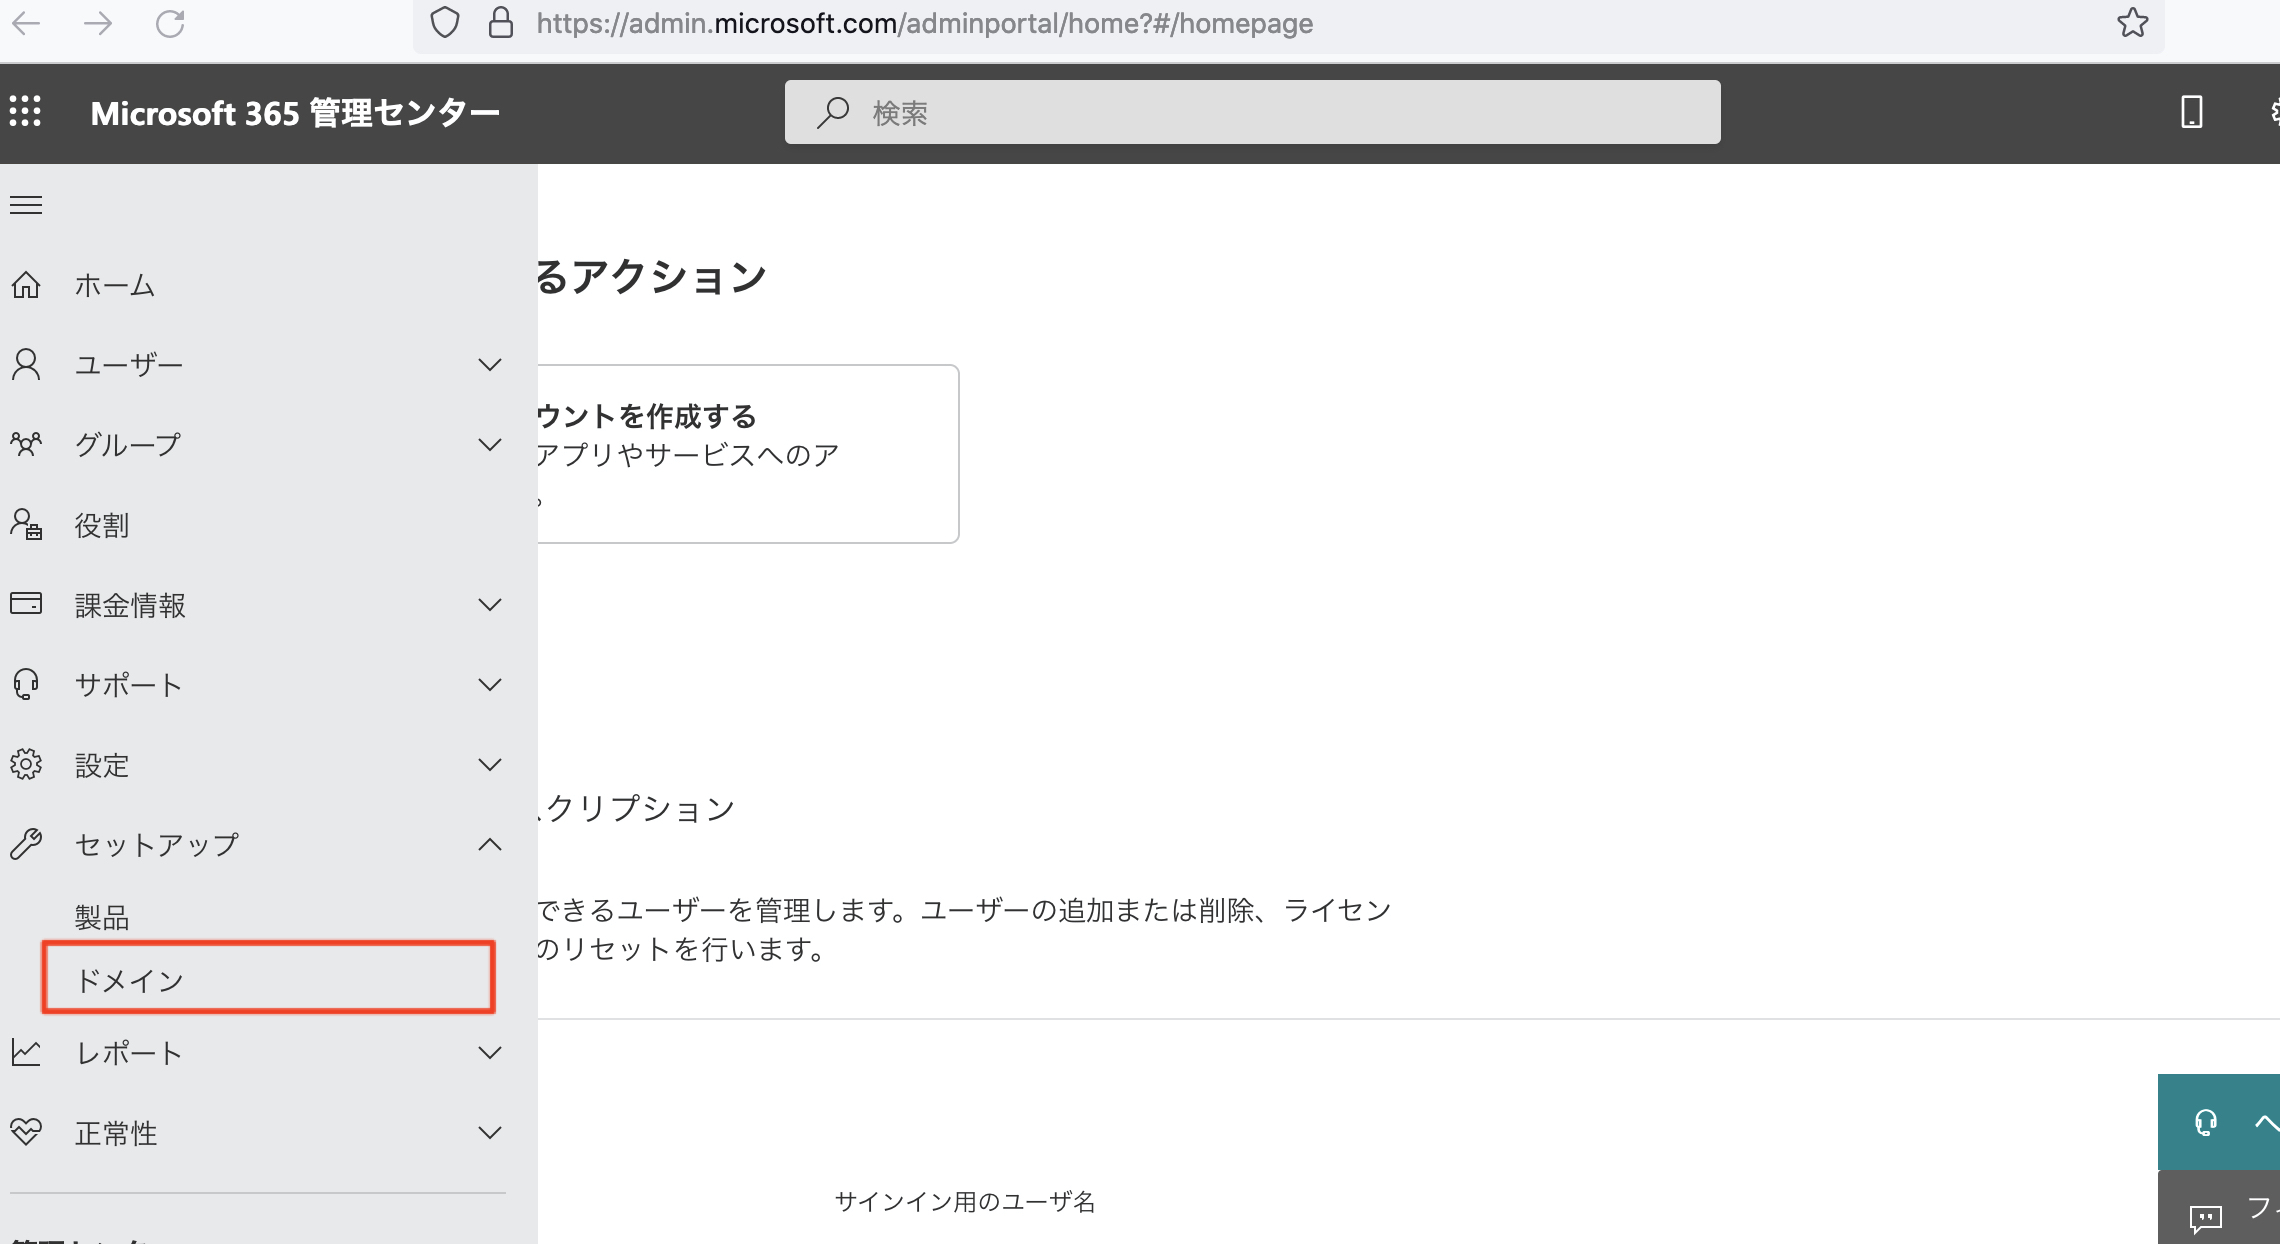
Task: Expand the ユーザー (Users) chevron
Action: click(x=489, y=365)
